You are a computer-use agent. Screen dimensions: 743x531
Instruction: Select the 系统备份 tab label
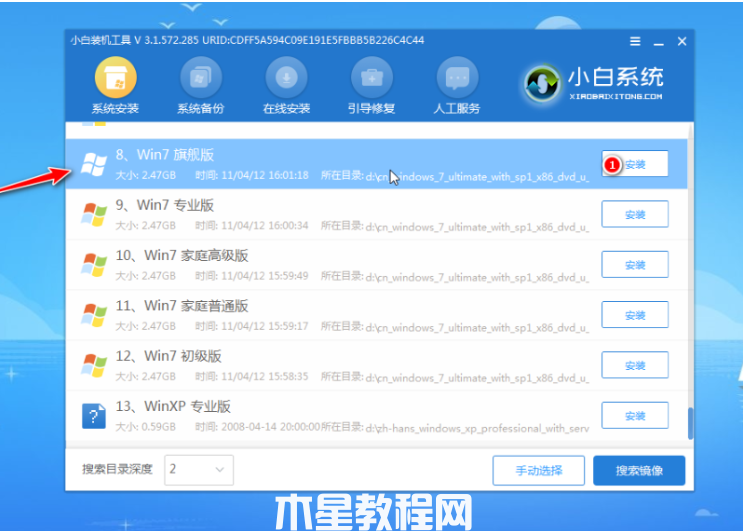201,108
